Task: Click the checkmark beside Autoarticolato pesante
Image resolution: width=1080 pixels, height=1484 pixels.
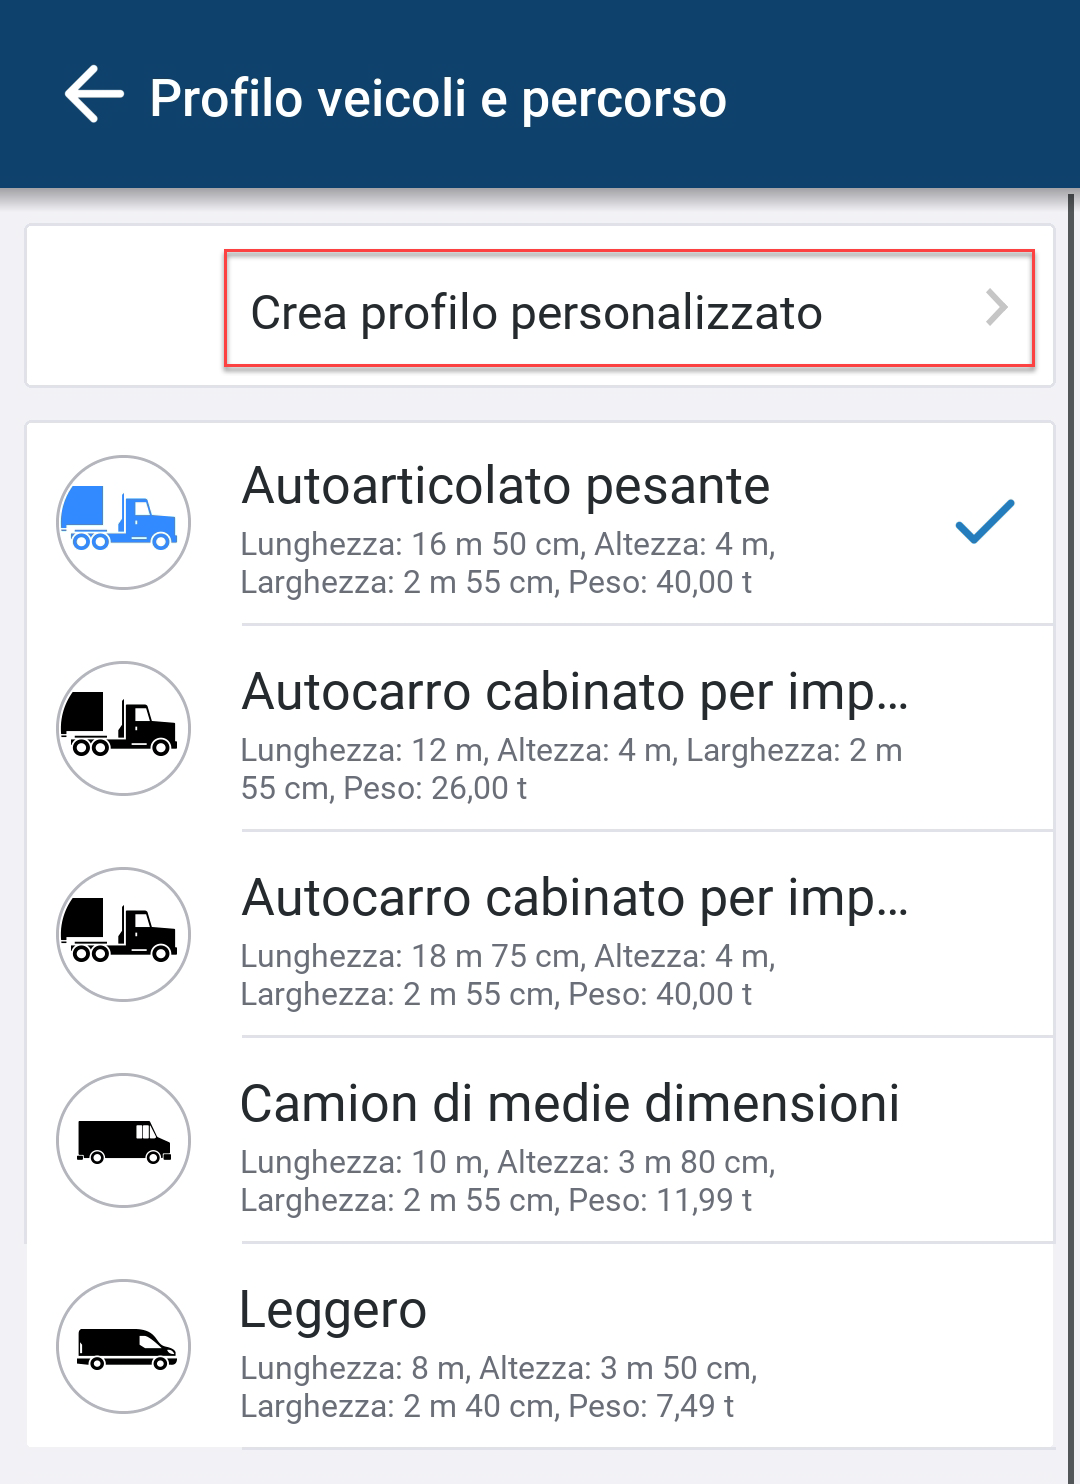Action: 985,521
